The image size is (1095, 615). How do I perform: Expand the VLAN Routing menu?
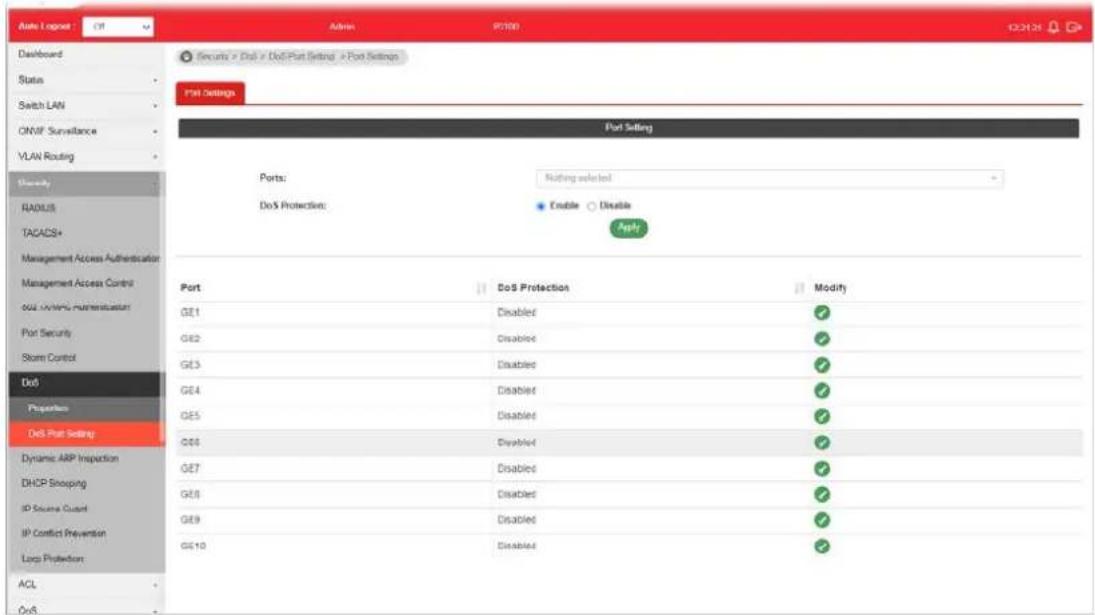click(x=87, y=156)
